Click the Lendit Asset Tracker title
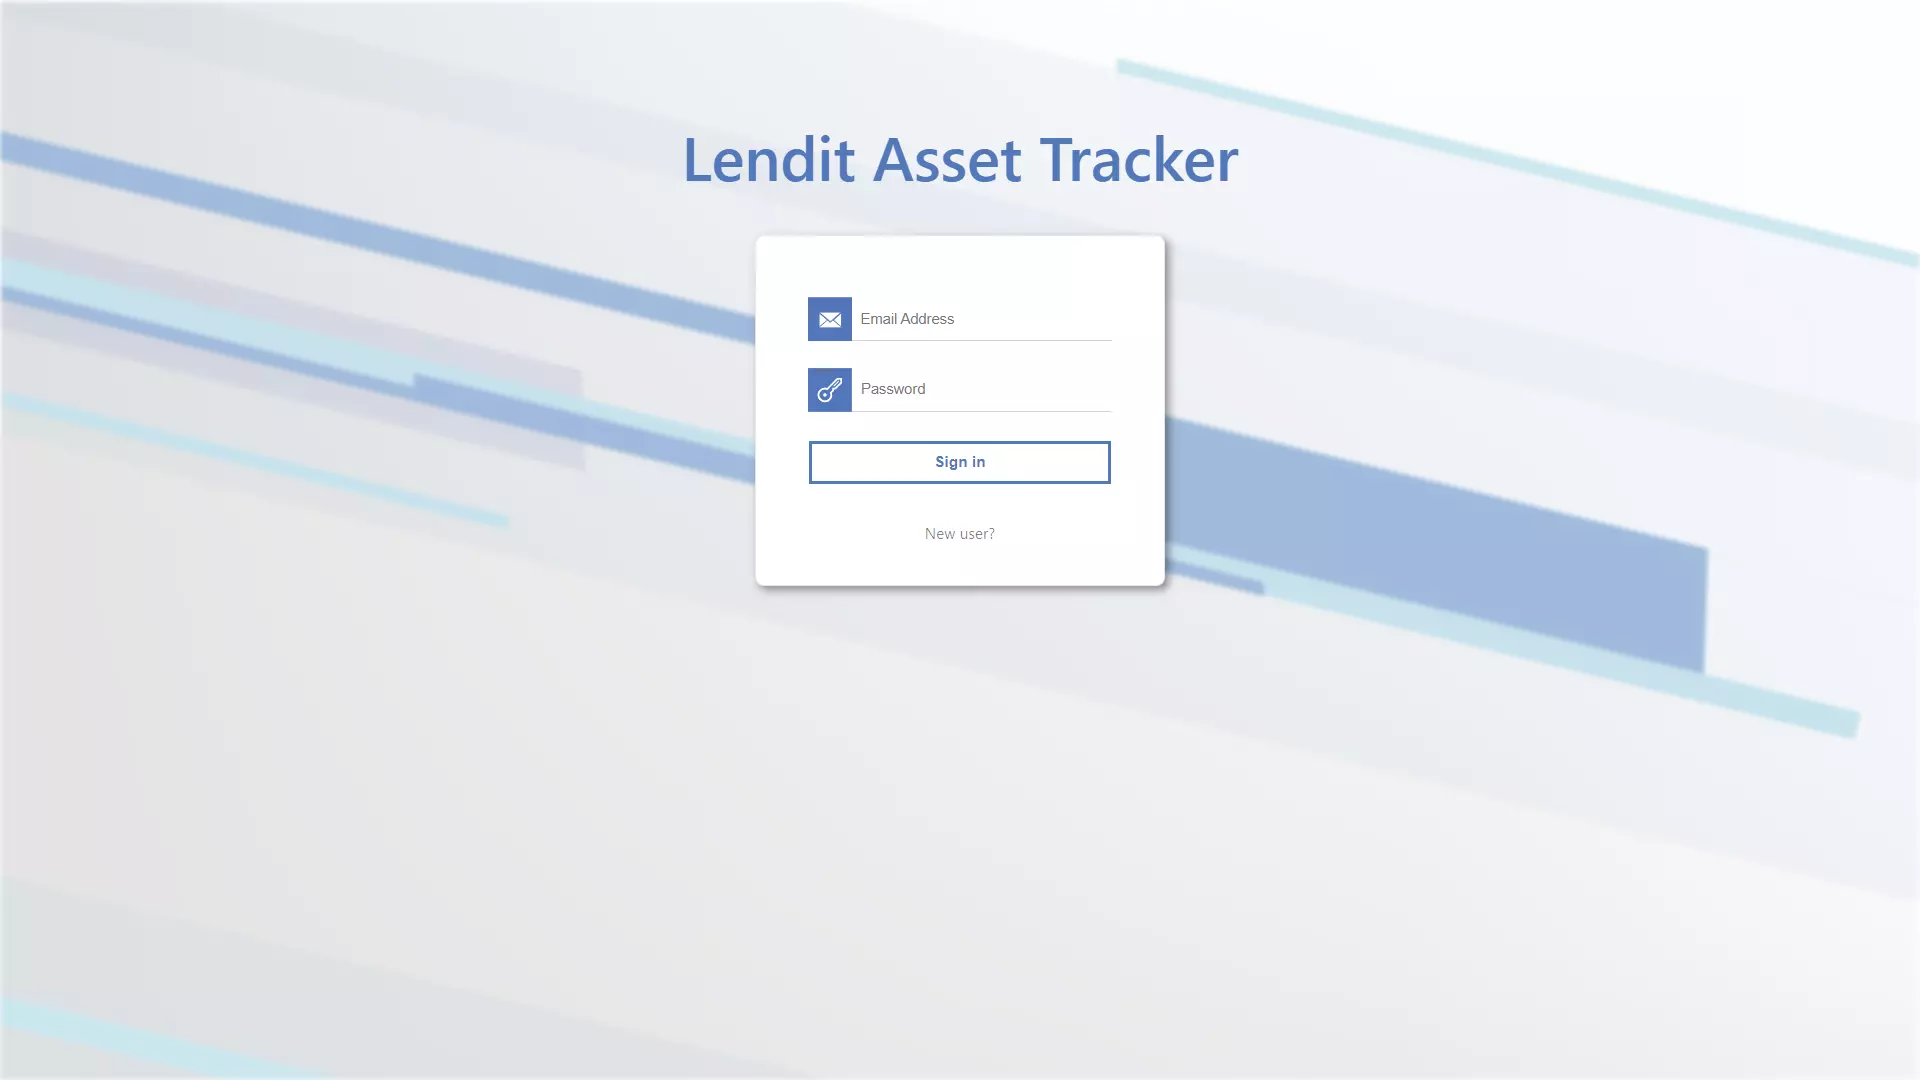1920x1080 pixels. [x=960, y=156]
